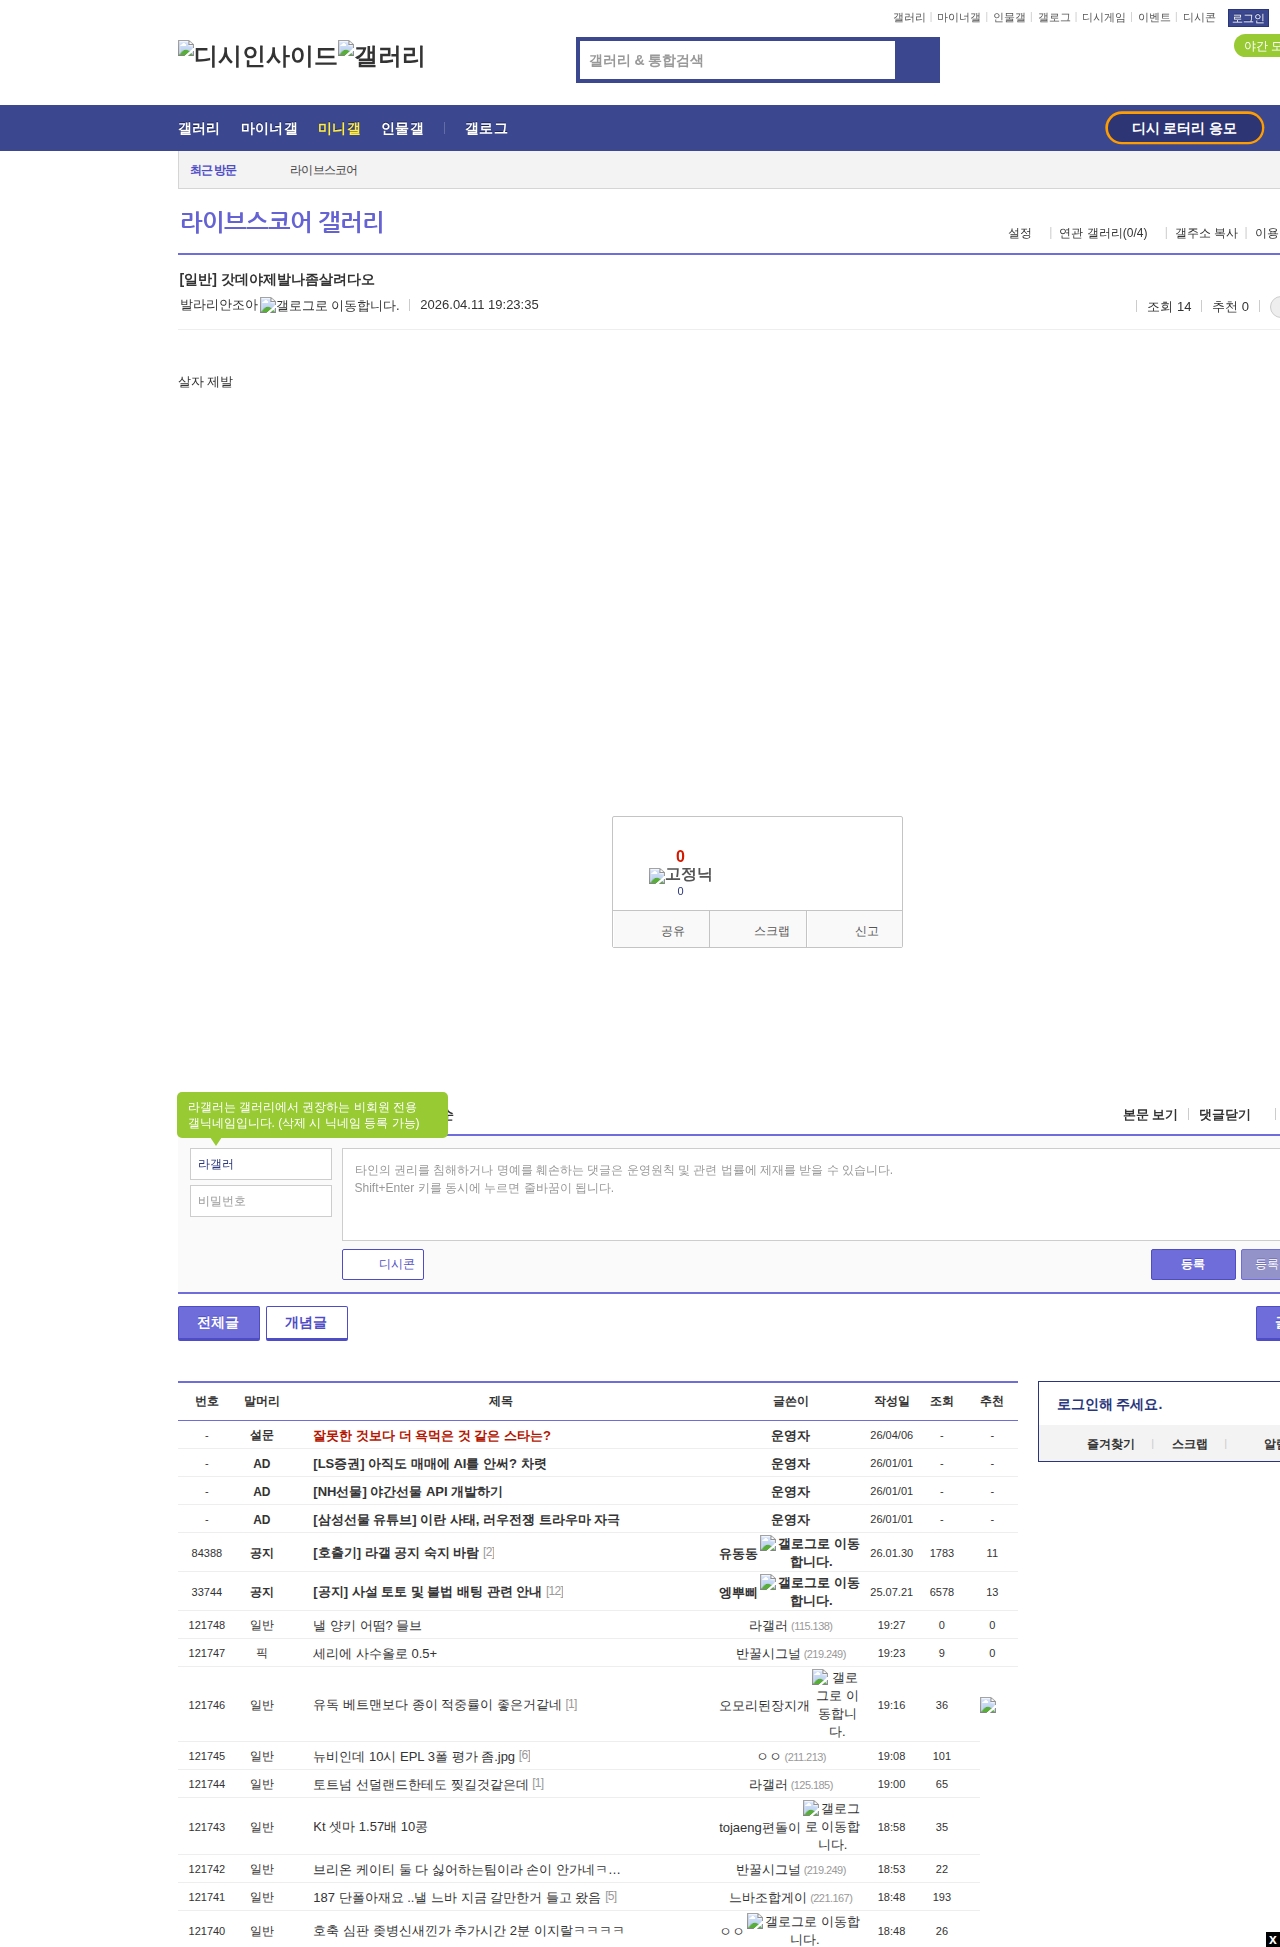The height and width of the screenshot is (1947, 1280).
Task: Expand the 최근 방문 recent visits bar
Action: (213, 171)
